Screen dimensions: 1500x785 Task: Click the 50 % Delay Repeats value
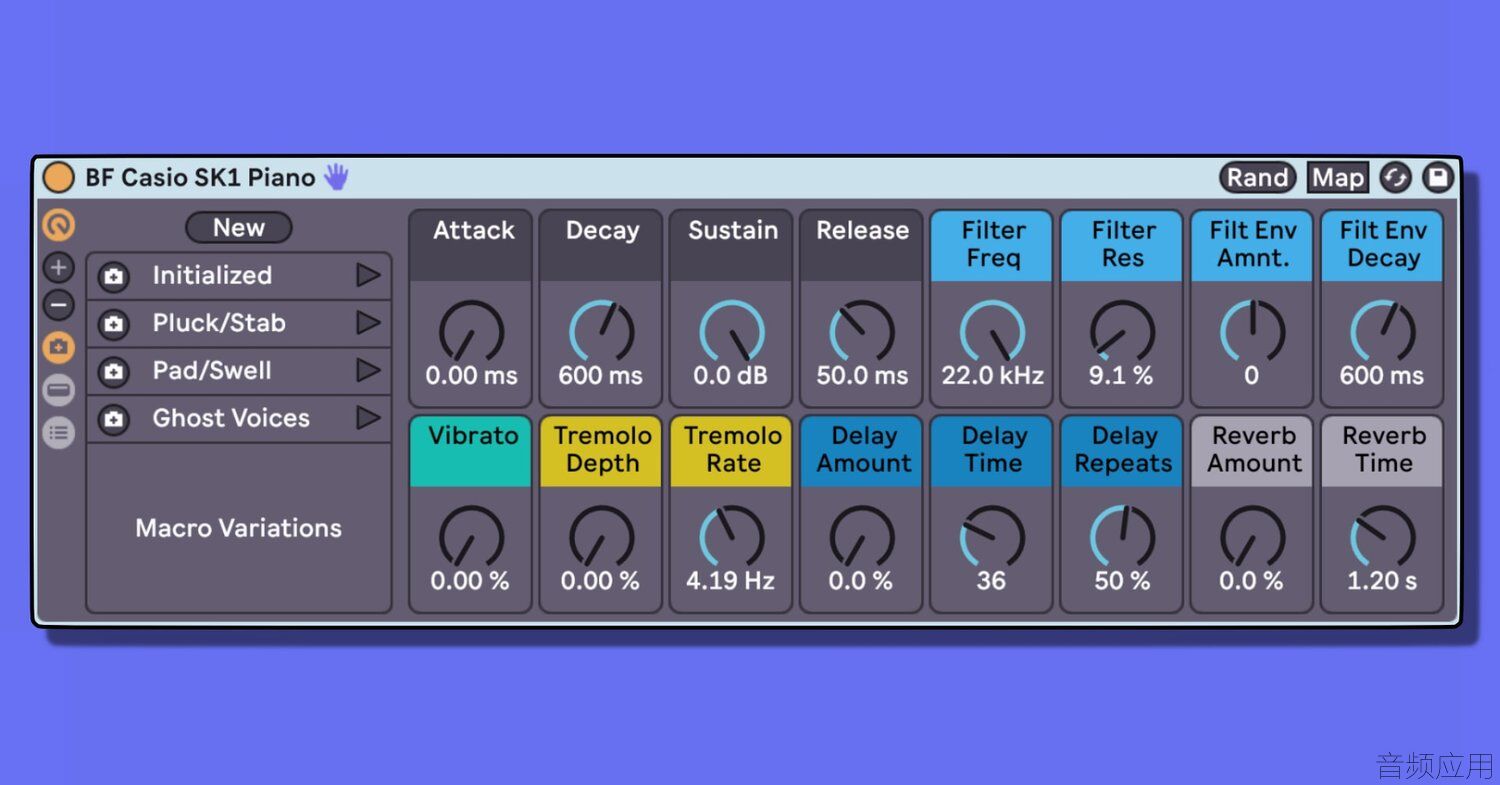coord(1122,581)
